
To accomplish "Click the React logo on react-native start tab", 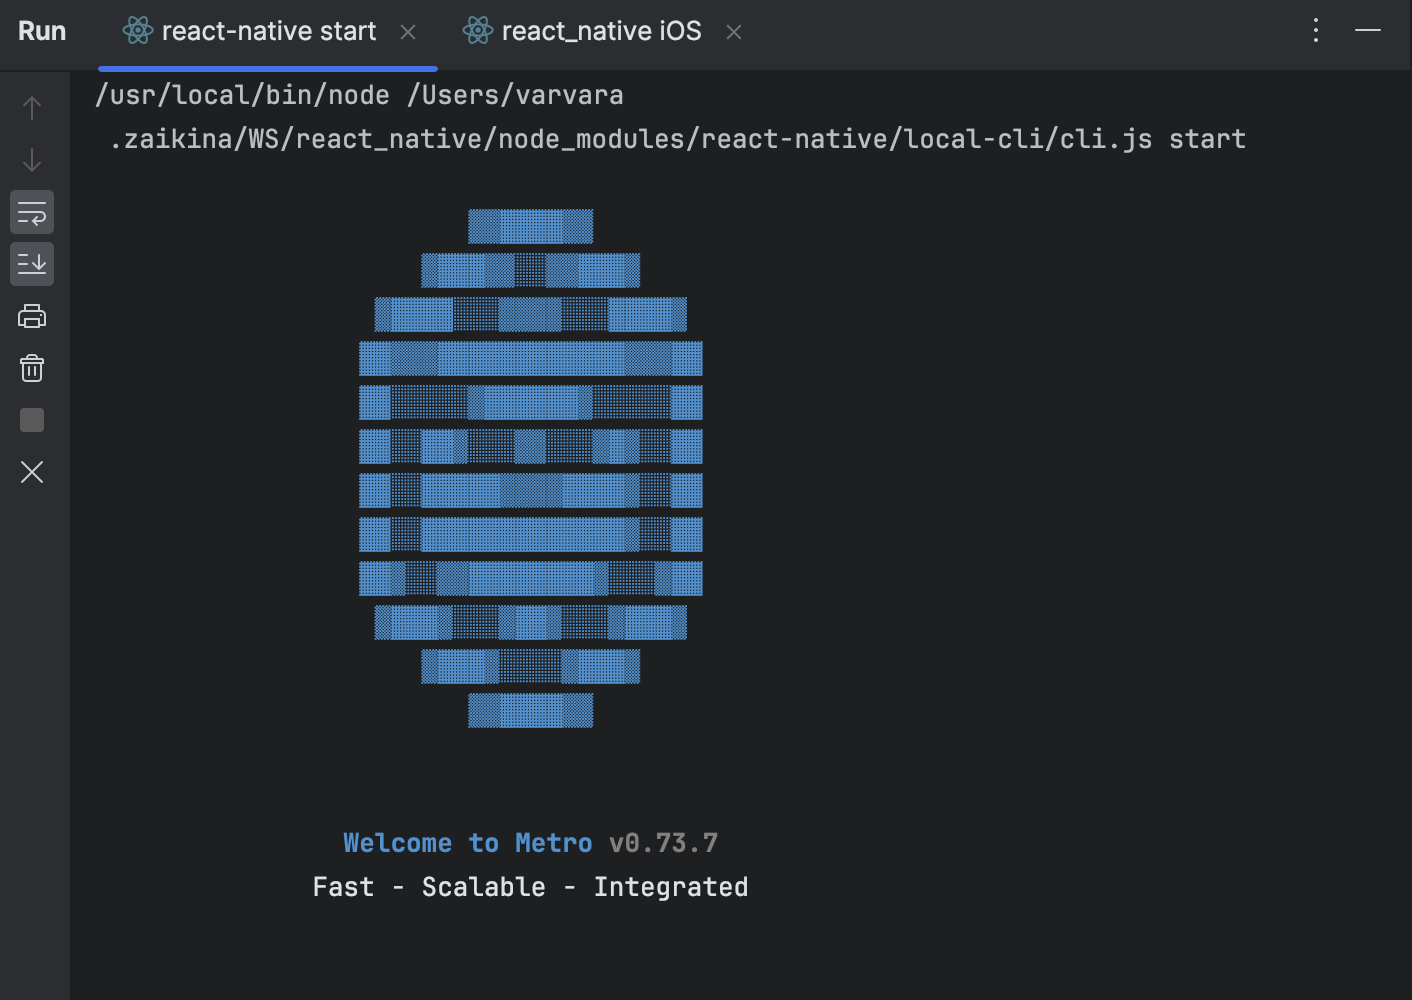I will tap(137, 30).
